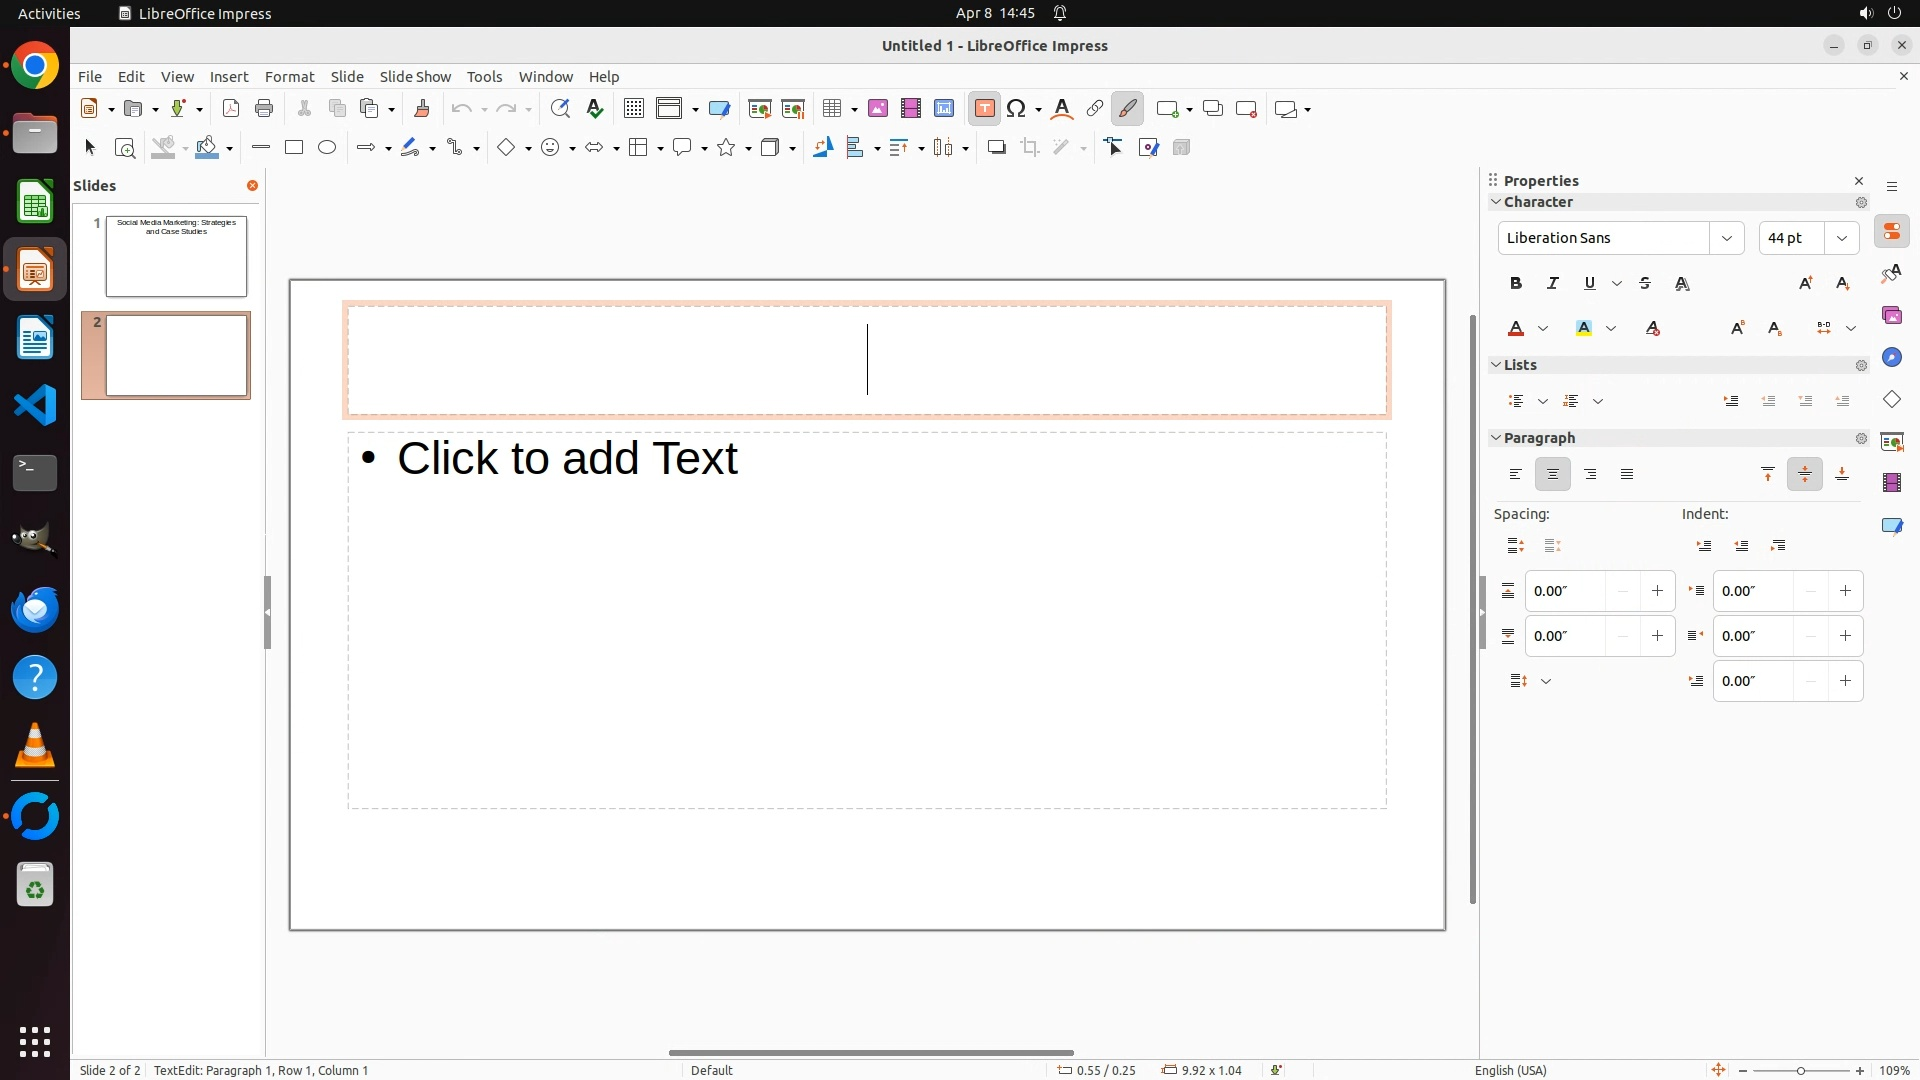Open the Slide Show menu
The image size is (1920, 1080).
(x=415, y=77)
